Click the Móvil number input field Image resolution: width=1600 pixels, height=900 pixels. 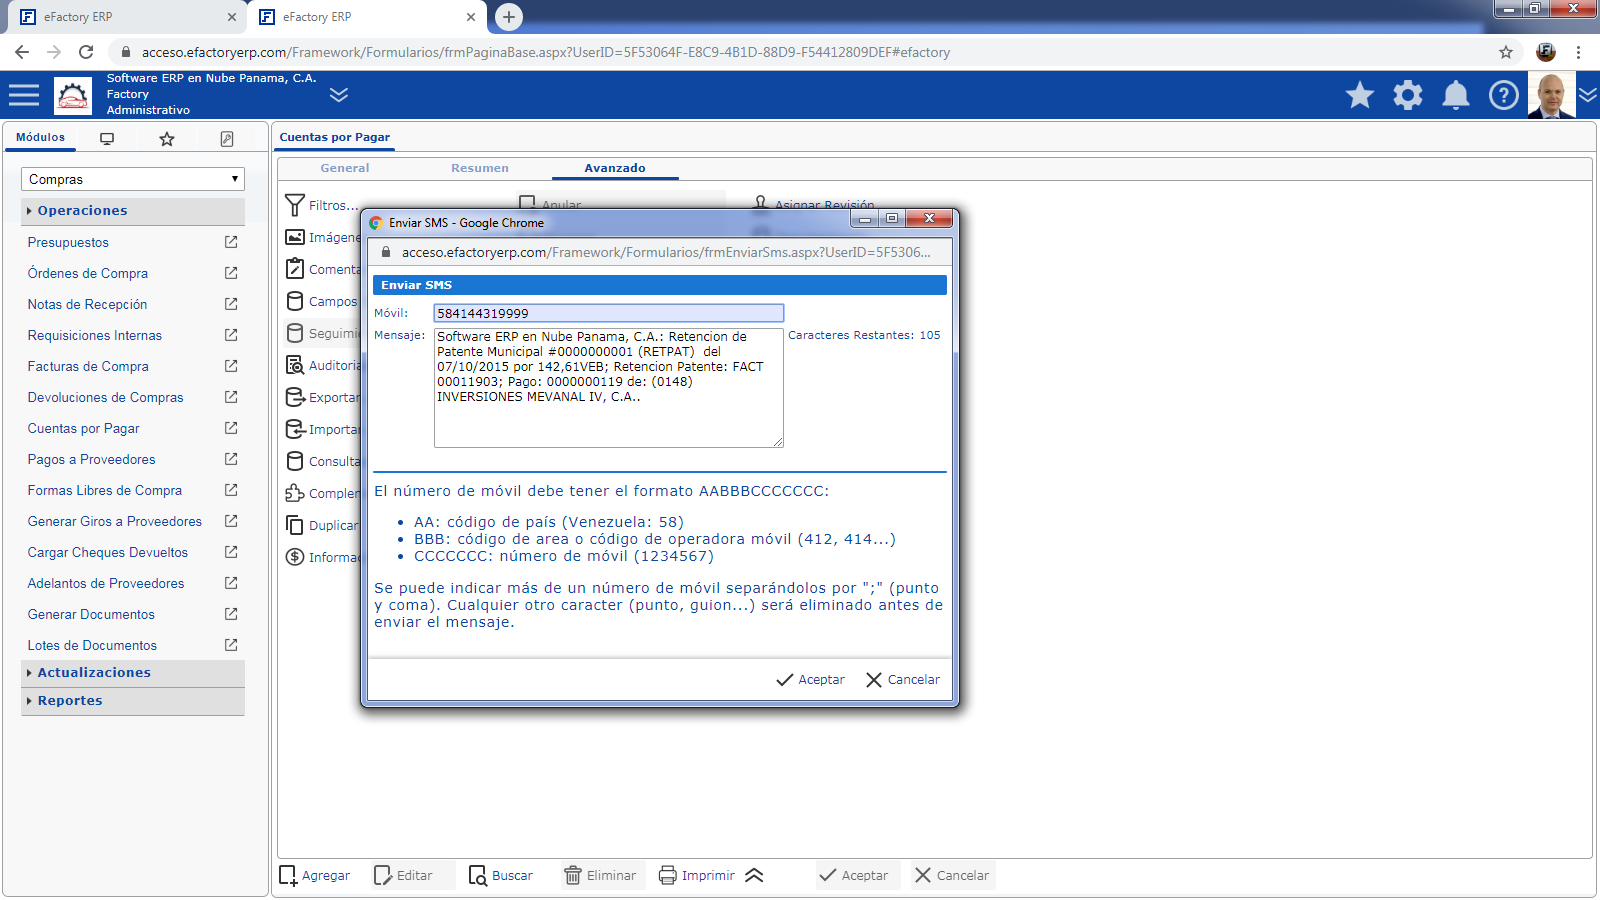609,313
